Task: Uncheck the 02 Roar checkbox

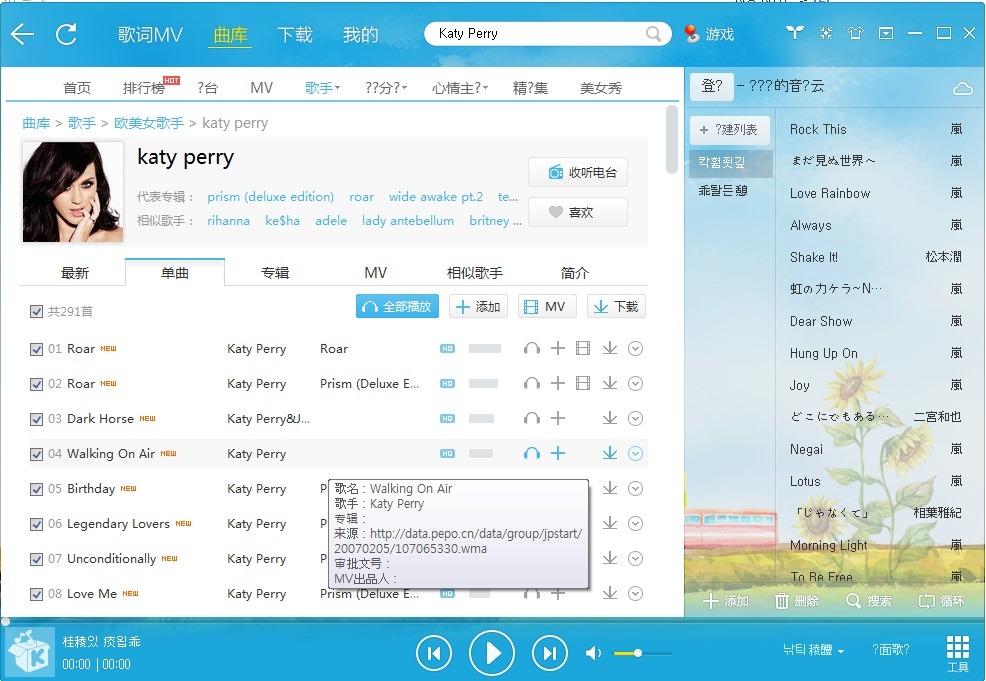Action: pyautogui.click(x=36, y=384)
